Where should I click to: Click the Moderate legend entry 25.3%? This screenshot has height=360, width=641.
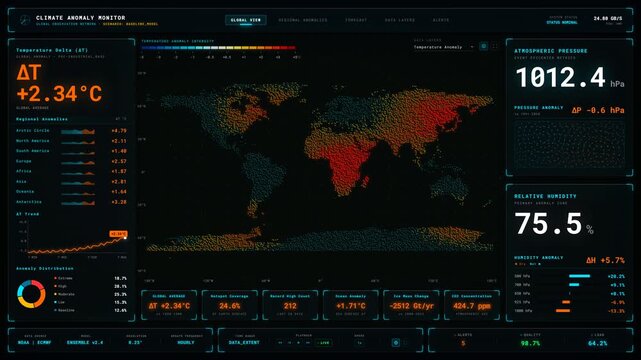90,294
